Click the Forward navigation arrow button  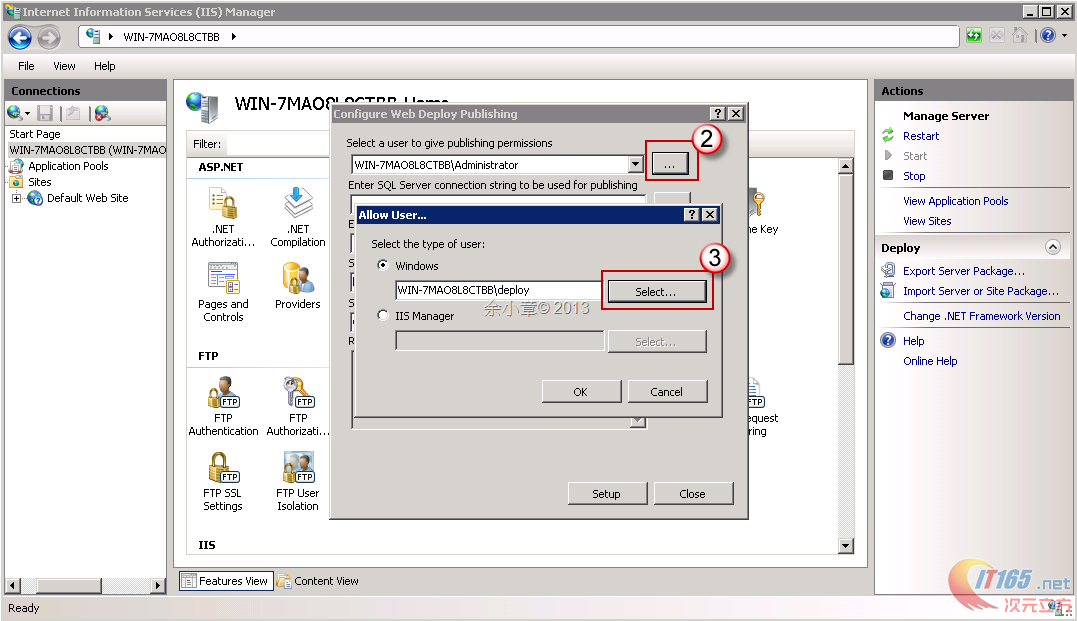point(49,37)
